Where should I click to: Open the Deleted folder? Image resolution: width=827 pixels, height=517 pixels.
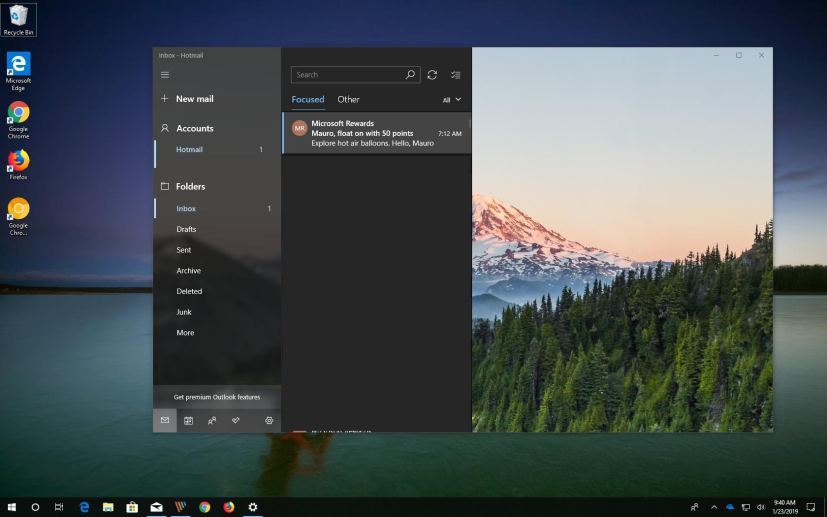(189, 291)
